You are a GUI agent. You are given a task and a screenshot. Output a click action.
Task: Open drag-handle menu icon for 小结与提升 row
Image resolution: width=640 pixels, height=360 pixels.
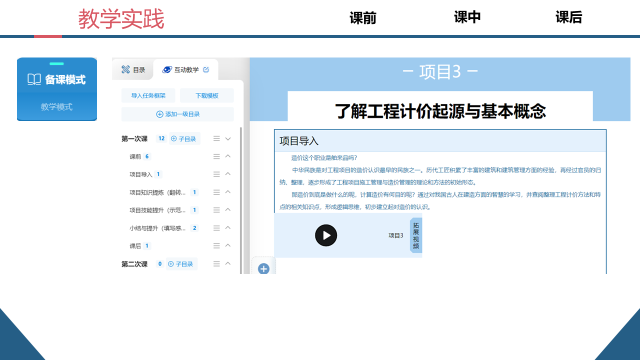click(216, 228)
